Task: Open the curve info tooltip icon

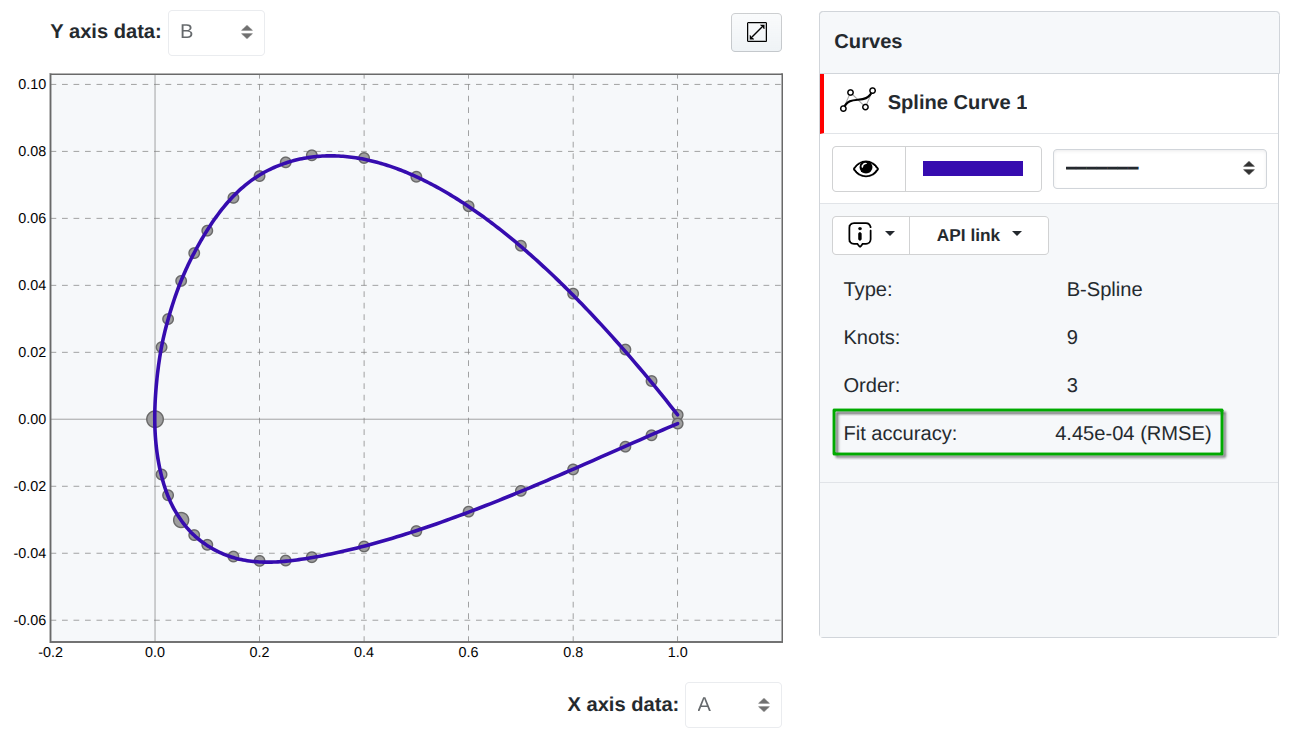Action: tap(862, 235)
